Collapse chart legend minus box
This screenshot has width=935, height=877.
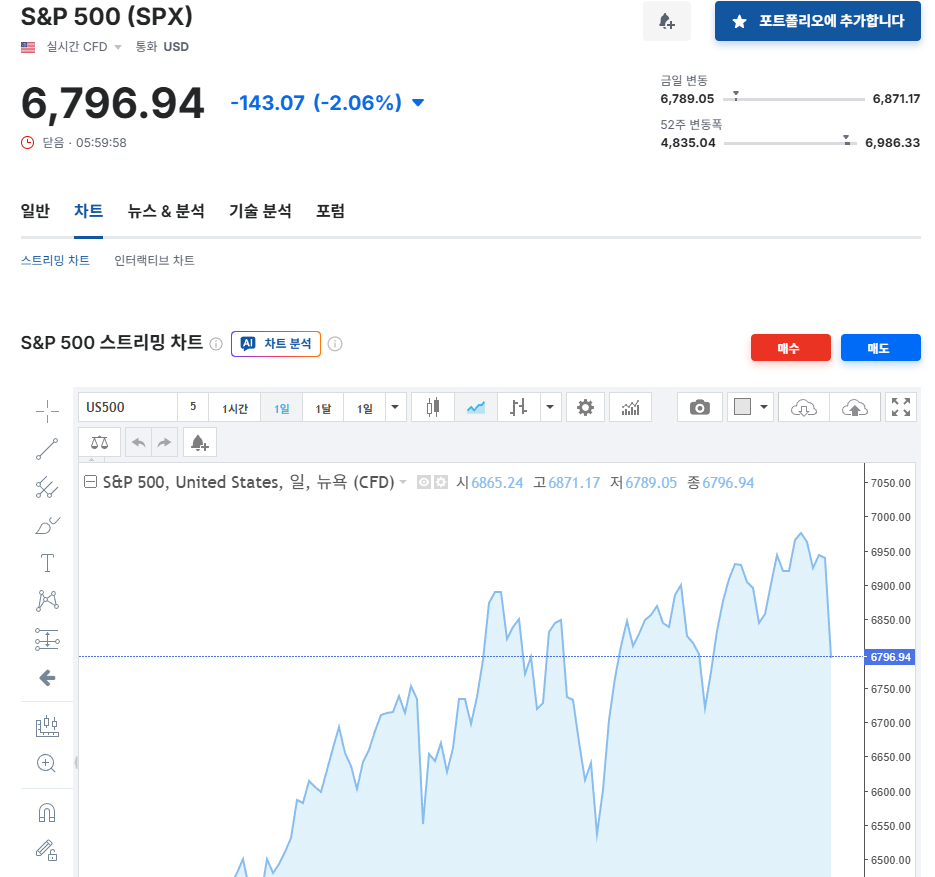(90, 482)
